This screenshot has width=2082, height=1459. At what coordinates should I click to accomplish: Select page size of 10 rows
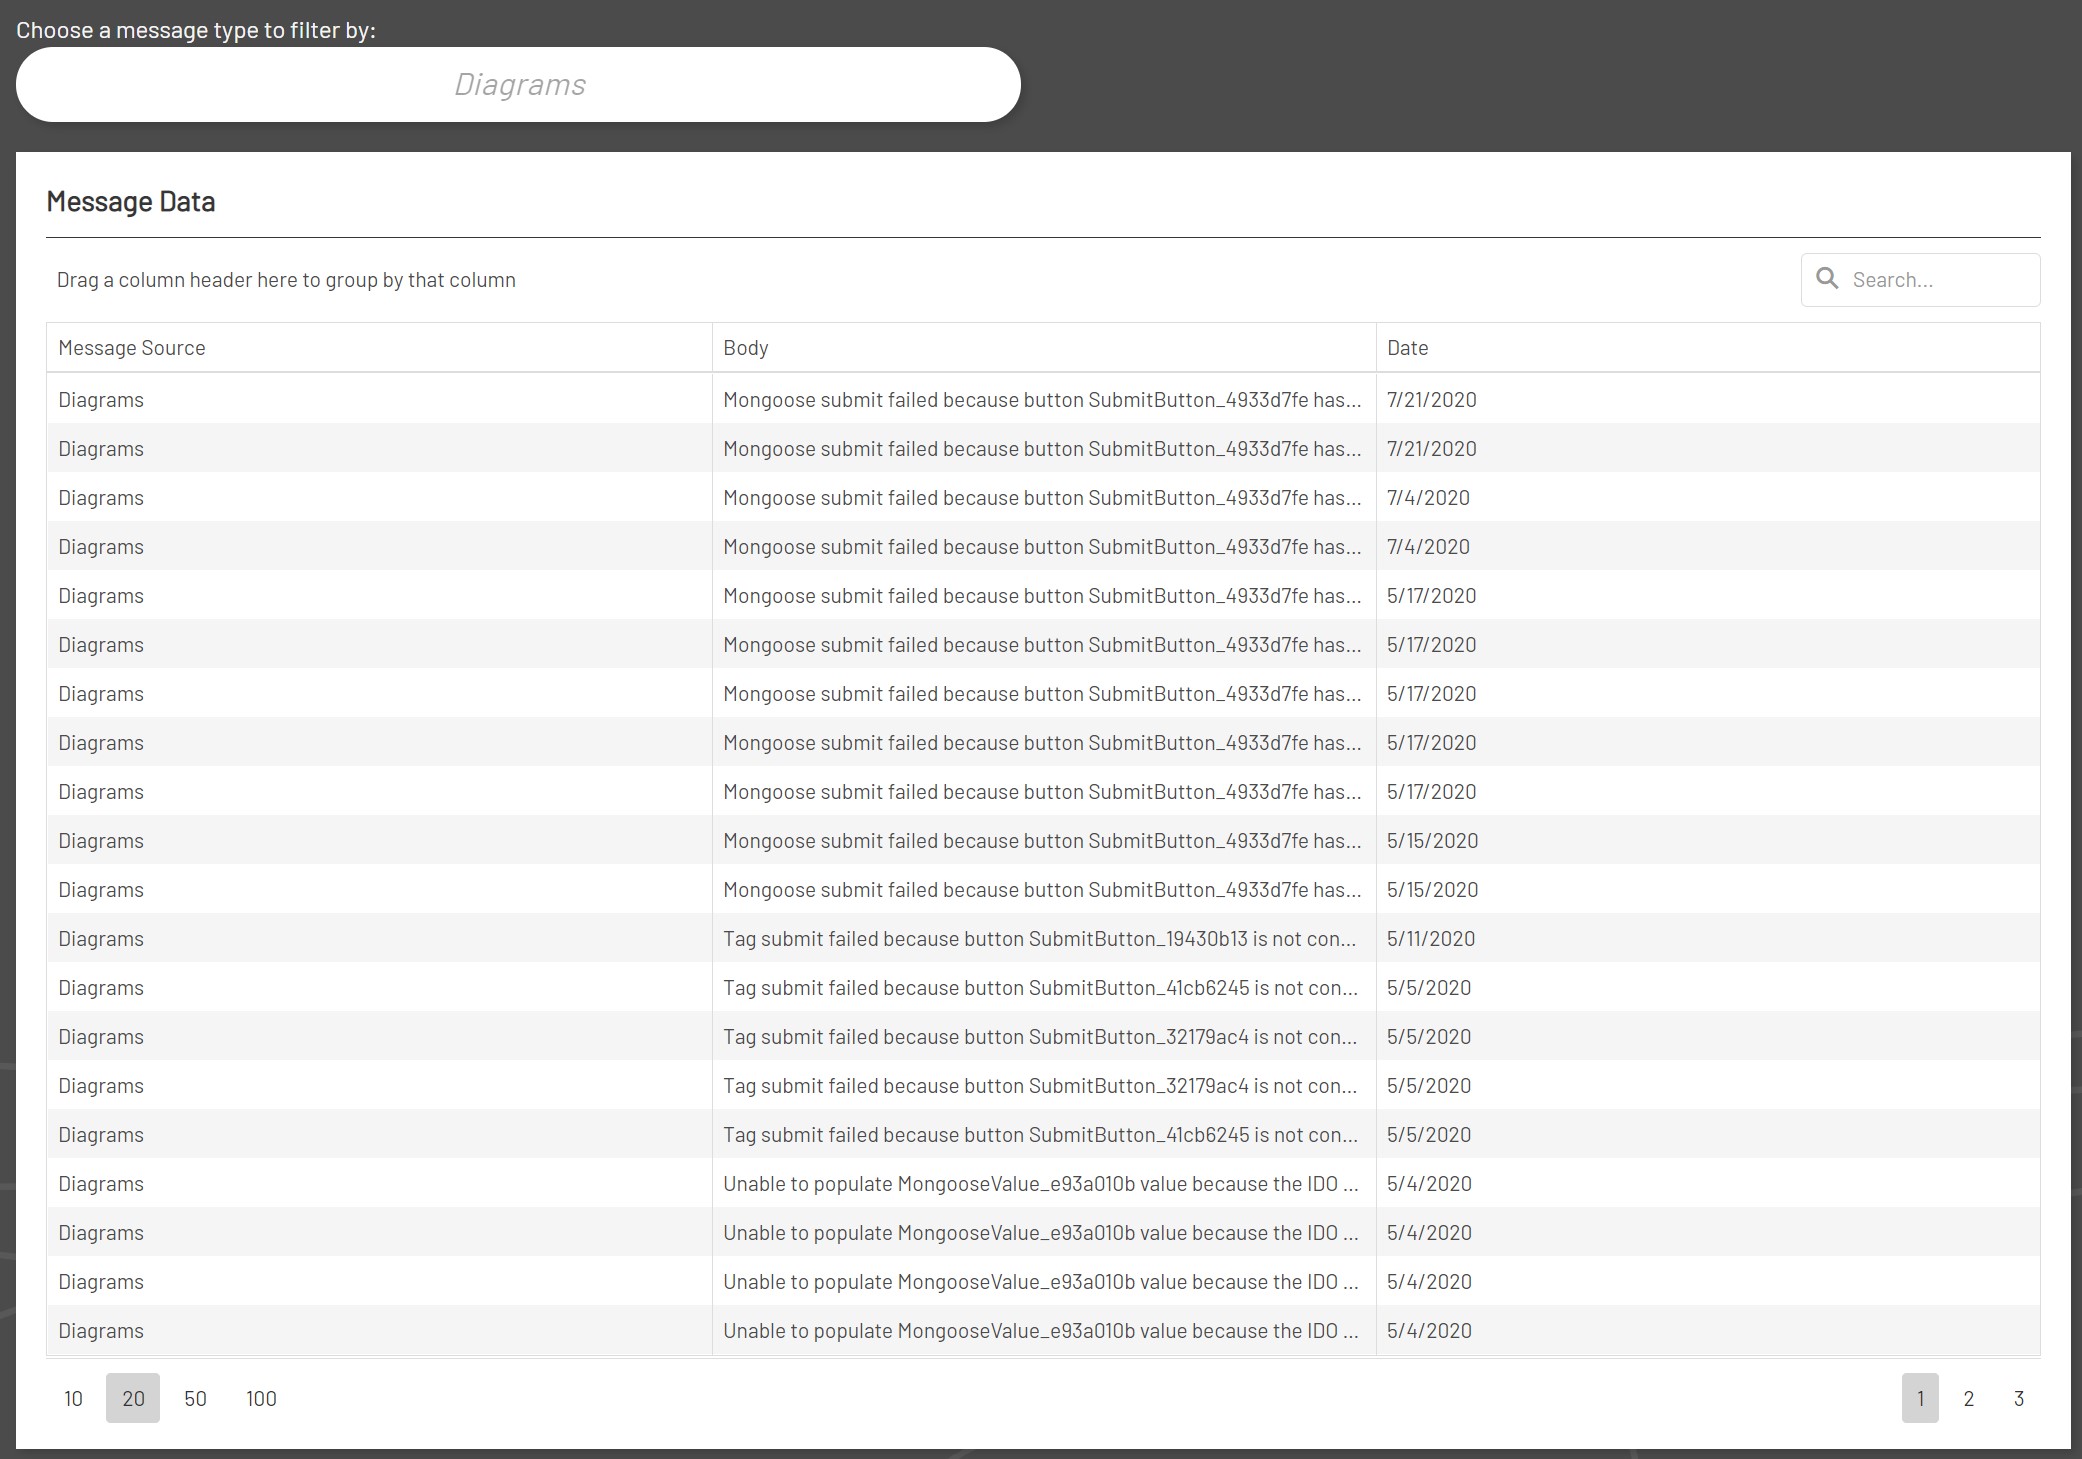click(x=73, y=1398)
